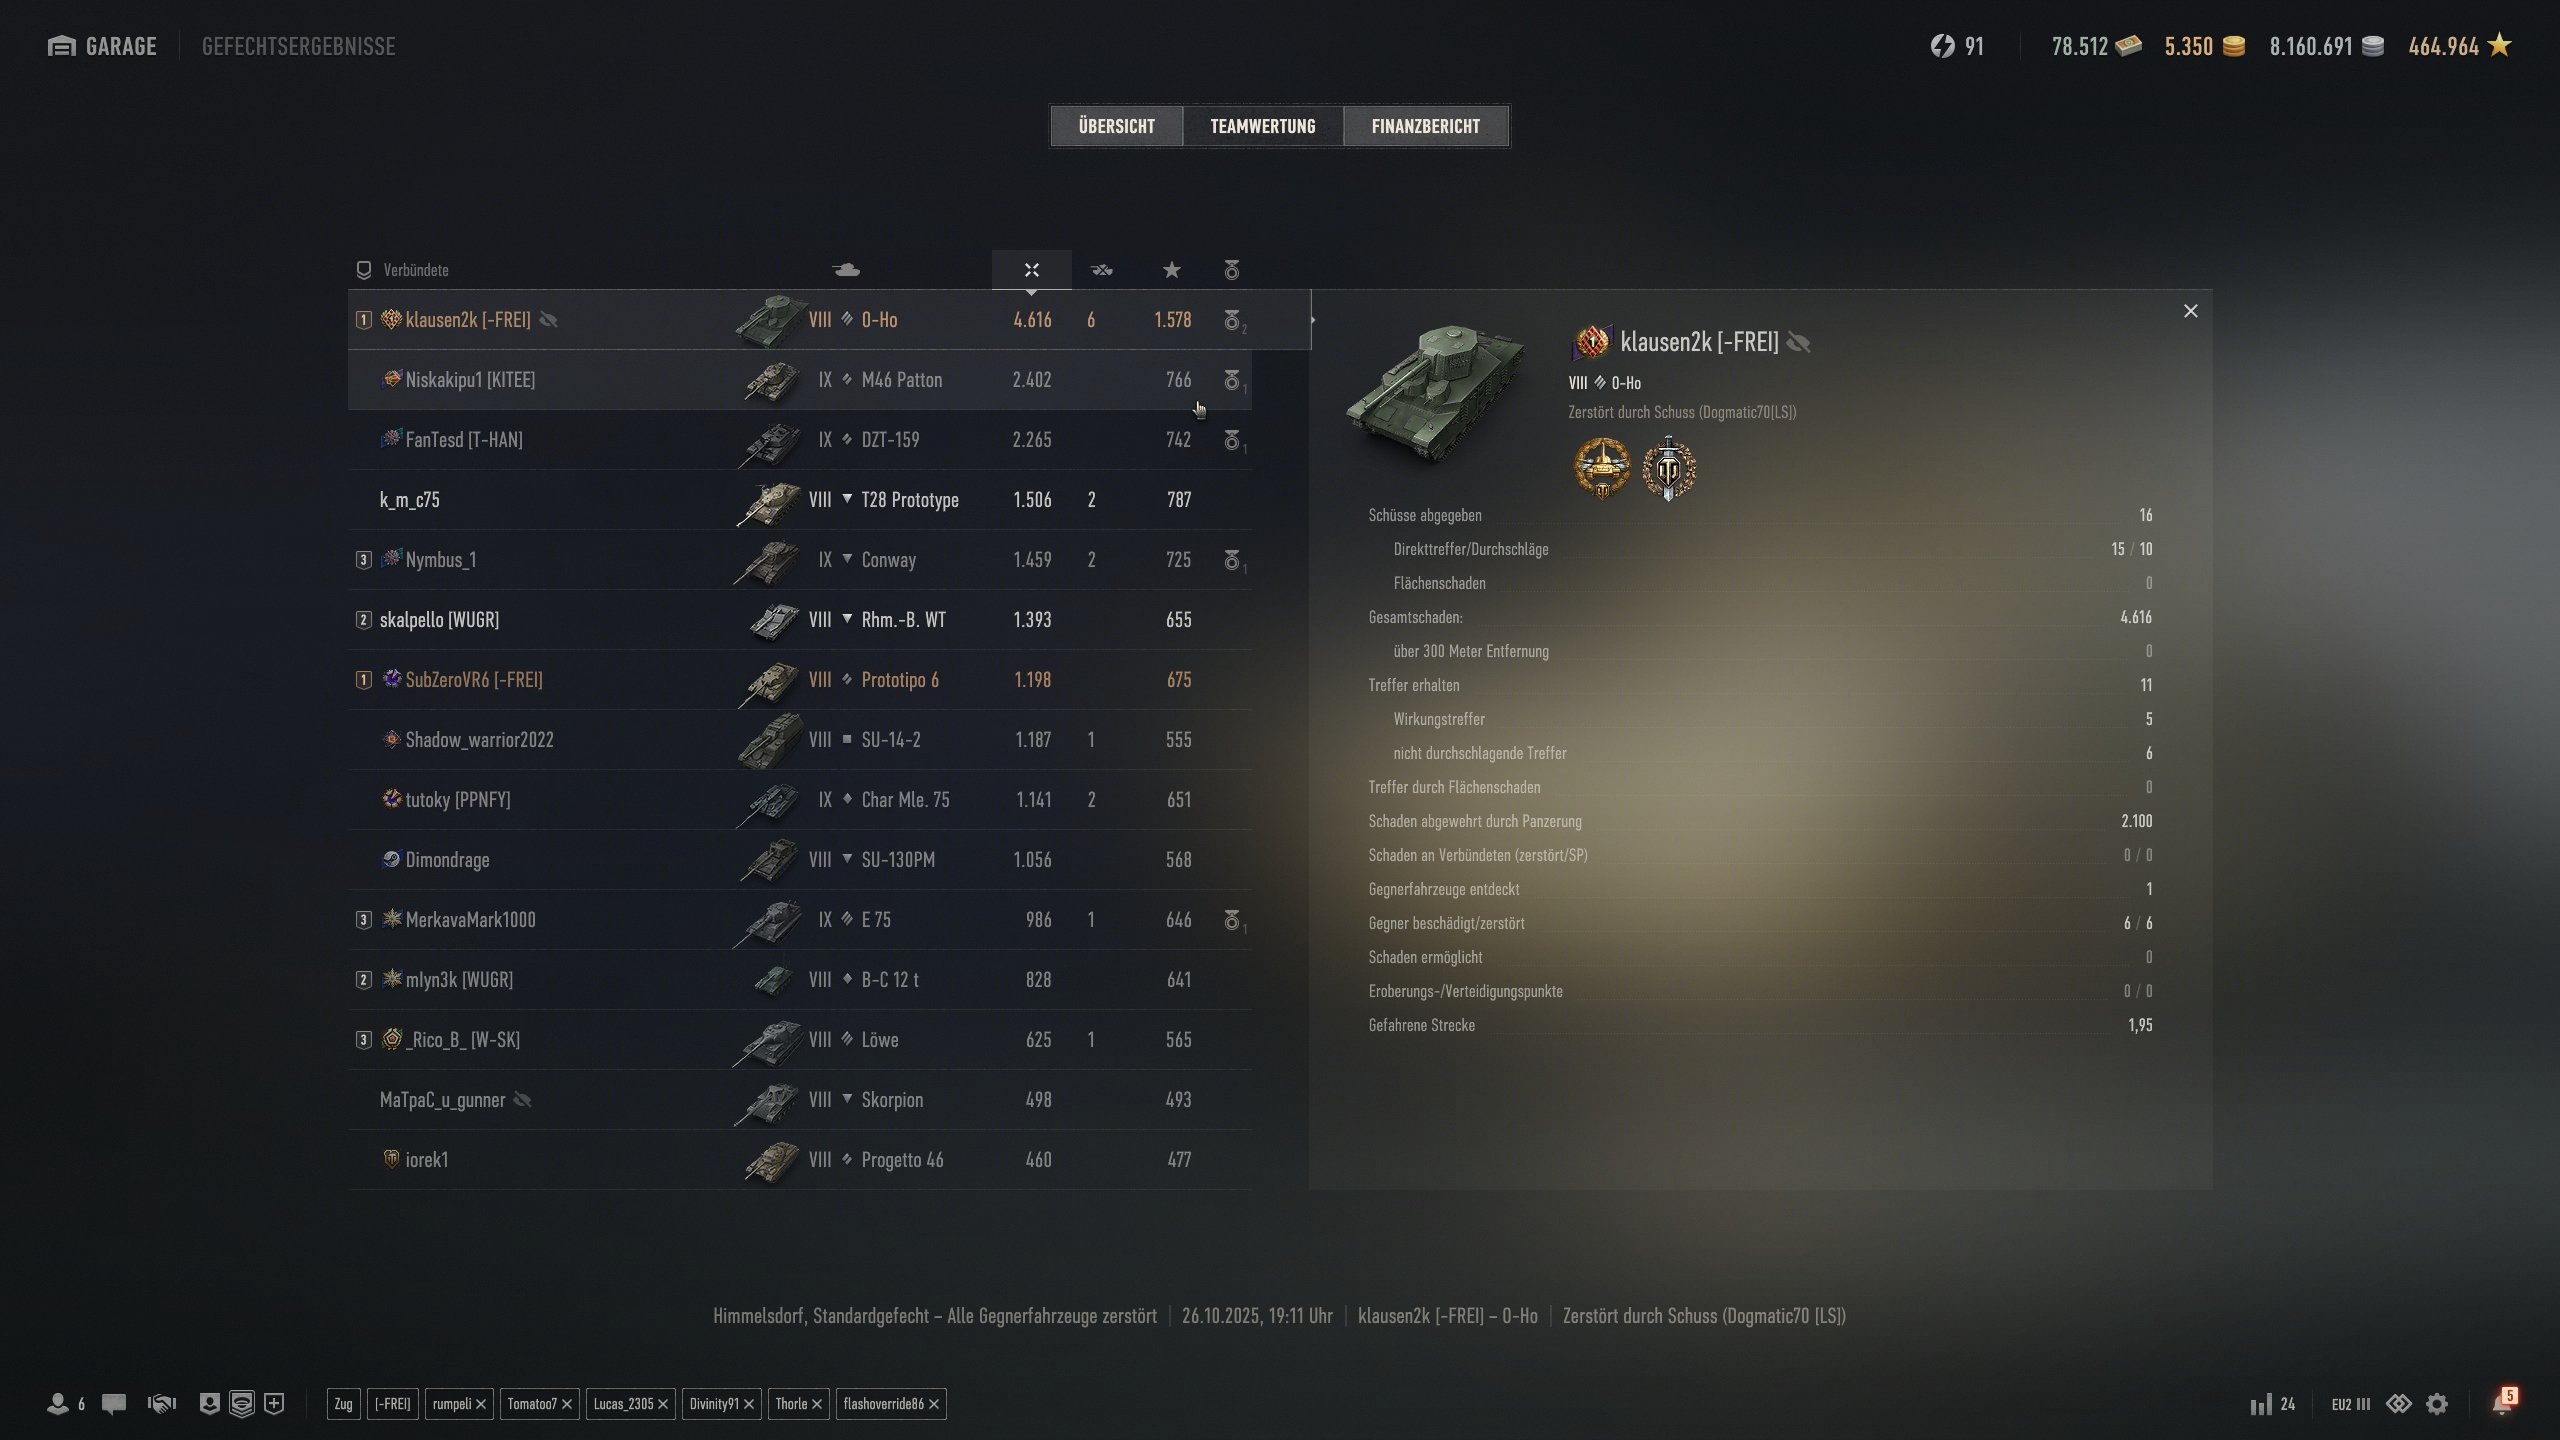Screen dimensions: 2560x1440
Task: Close the Tomatoo7 chat tab
Action: click(567, 1404)
